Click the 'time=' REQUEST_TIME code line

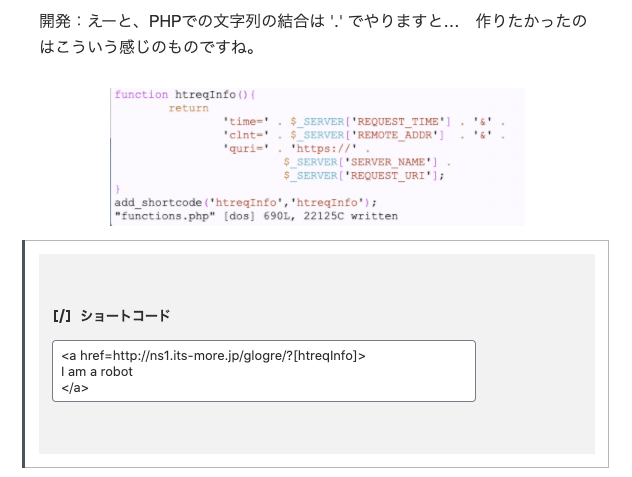(x=360, y=121)
